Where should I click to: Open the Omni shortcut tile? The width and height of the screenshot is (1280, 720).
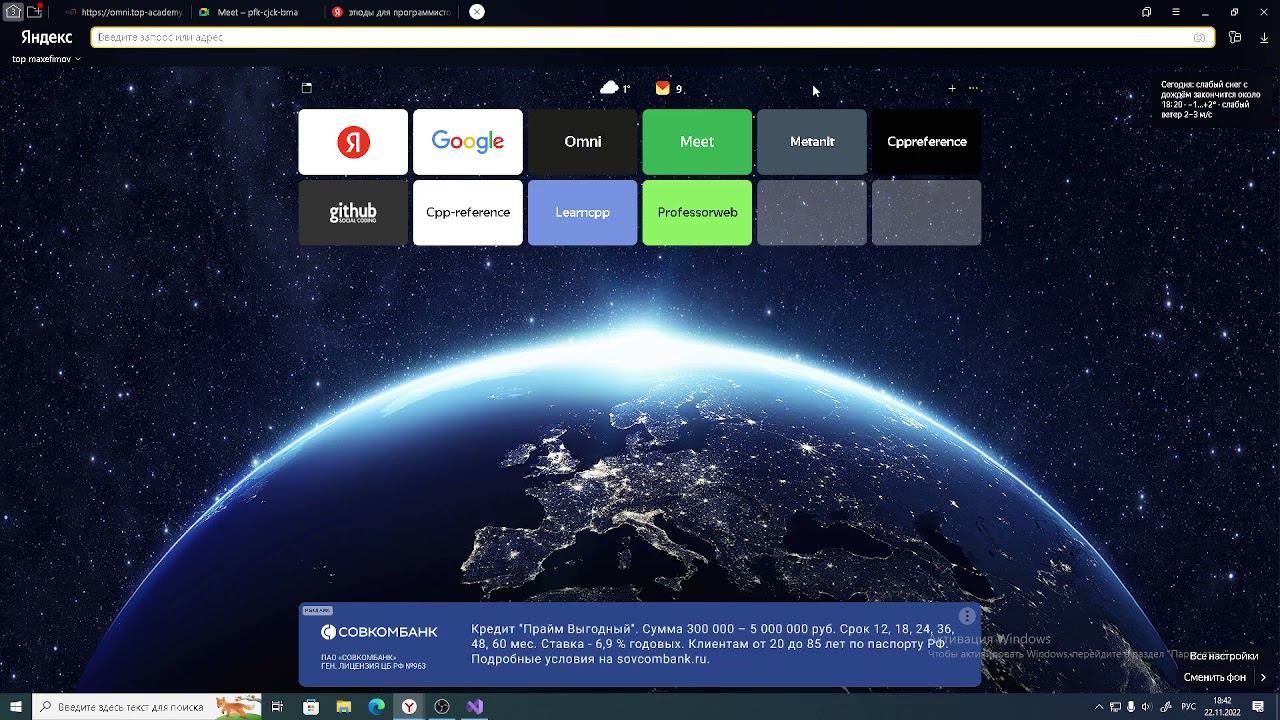[x=582, y=142]
